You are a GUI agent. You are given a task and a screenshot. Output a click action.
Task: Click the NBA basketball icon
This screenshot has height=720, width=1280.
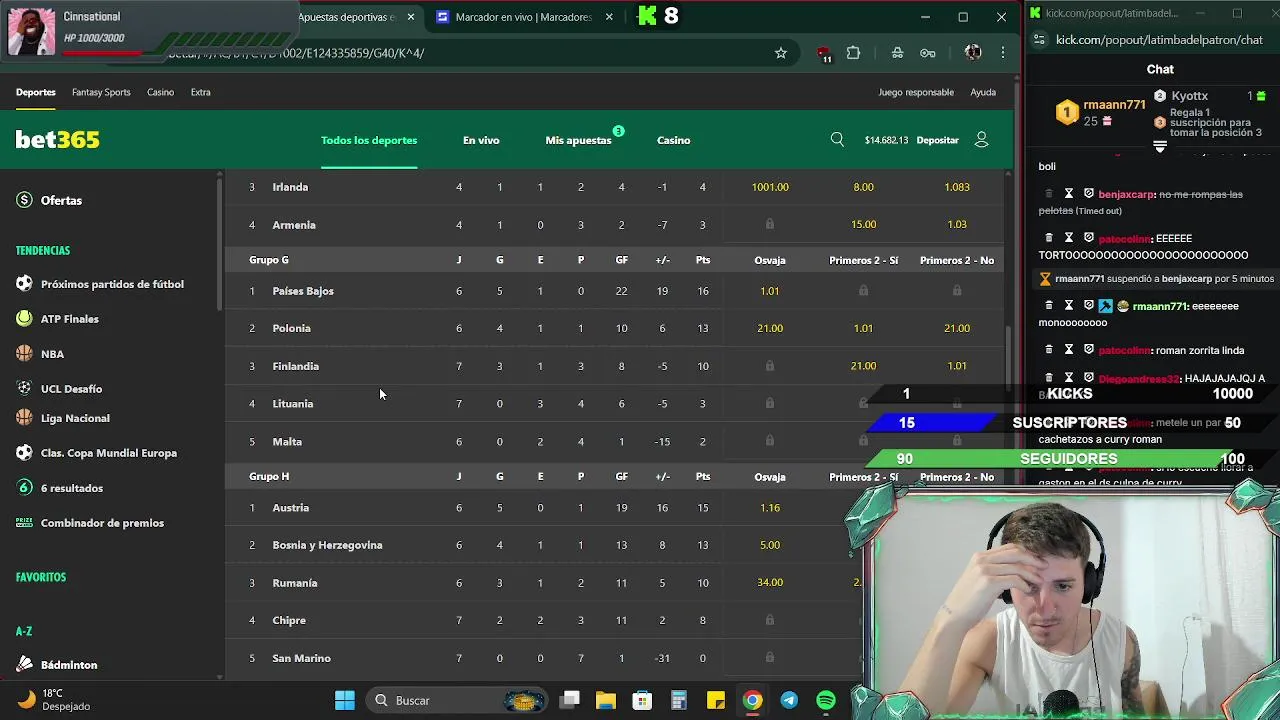[x=24, y=354]
